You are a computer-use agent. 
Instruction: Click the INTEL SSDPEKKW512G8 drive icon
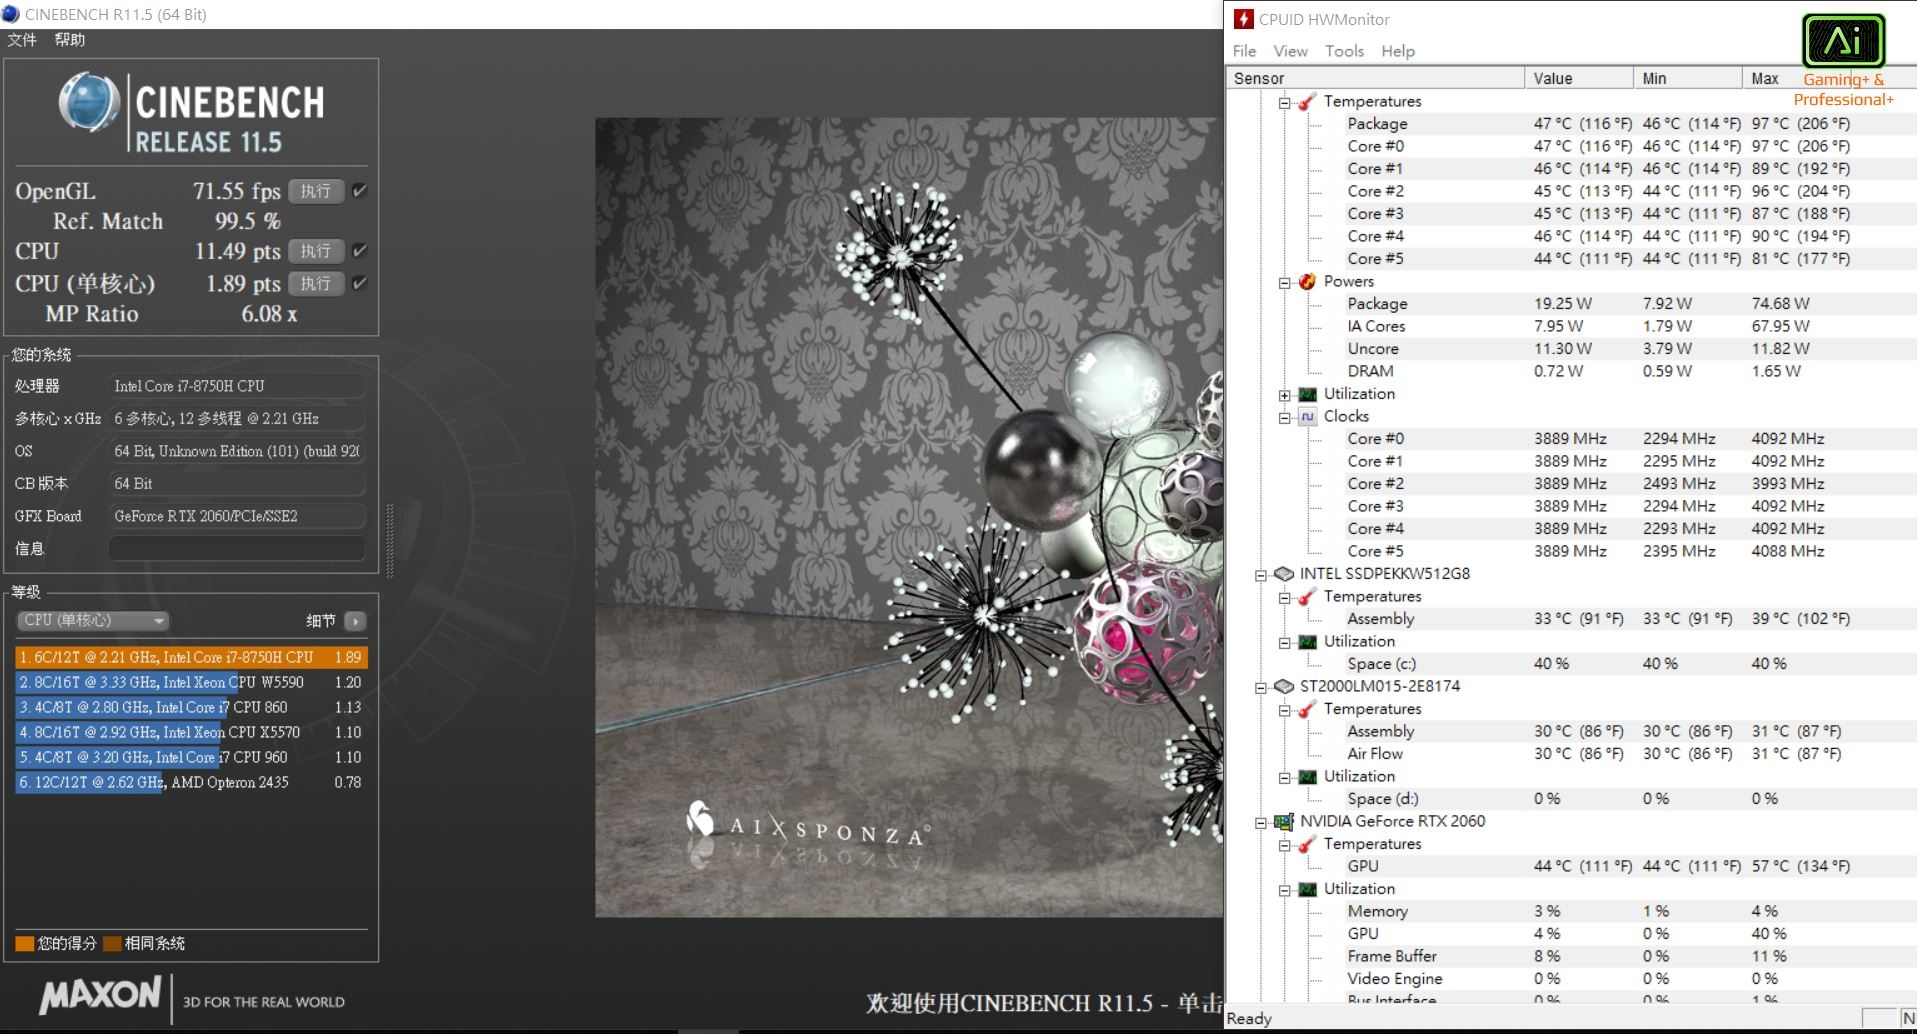pos(1284,574)
